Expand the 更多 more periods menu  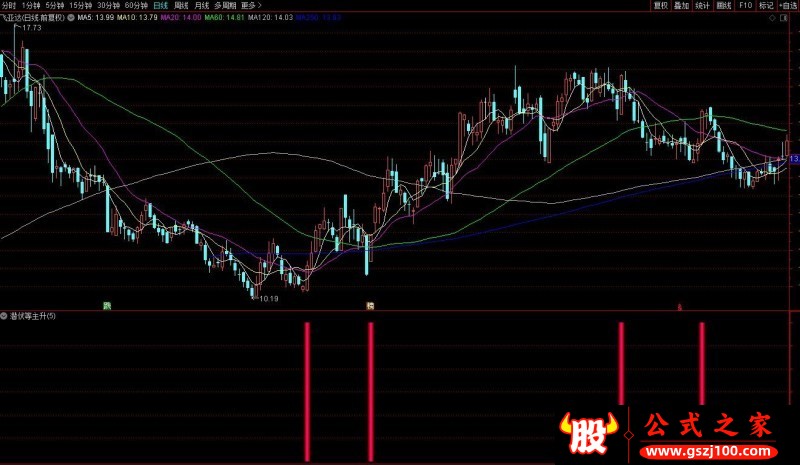tap(251, 6)
